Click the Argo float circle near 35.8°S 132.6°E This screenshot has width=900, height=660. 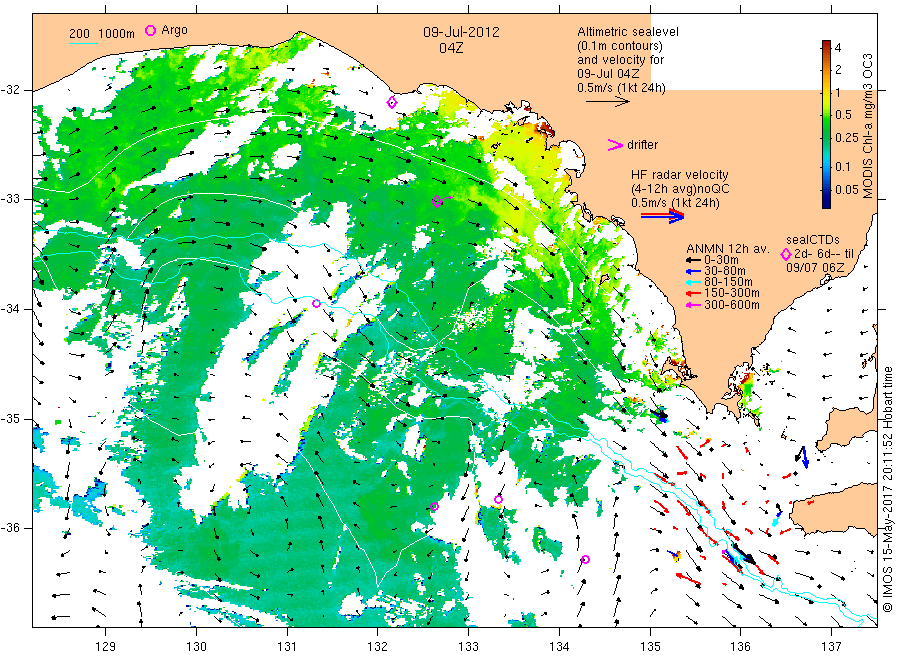point(435,506)
